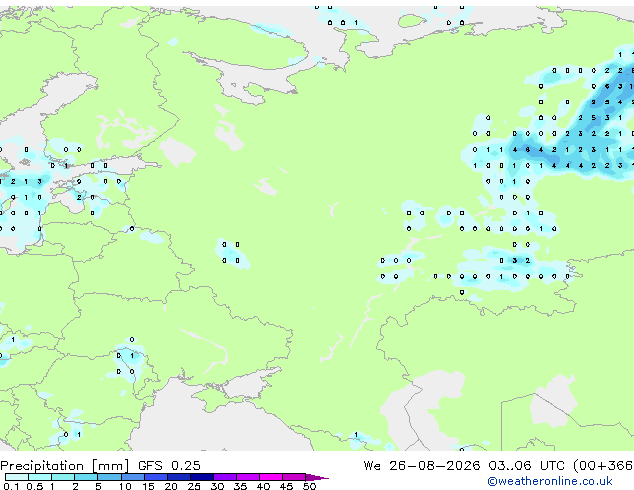The image size is (634, 490).
Task: Select the 30–35 mm purple legend swatch
Action: pyautogui.click(x=225, y=477)
